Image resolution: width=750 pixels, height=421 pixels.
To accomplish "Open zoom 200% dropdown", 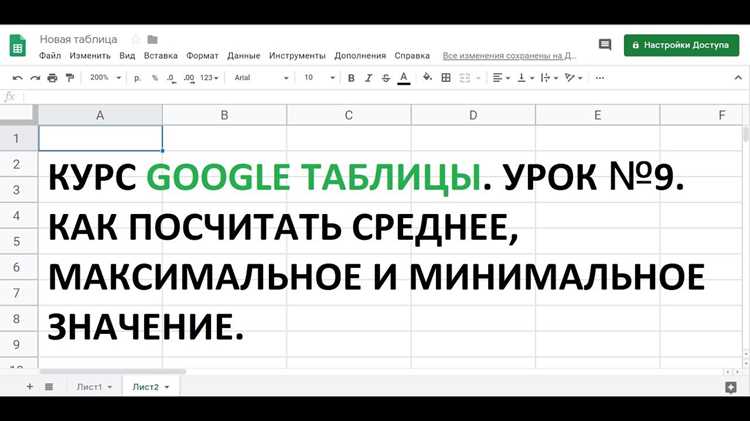I will click(x=105, y=78).
